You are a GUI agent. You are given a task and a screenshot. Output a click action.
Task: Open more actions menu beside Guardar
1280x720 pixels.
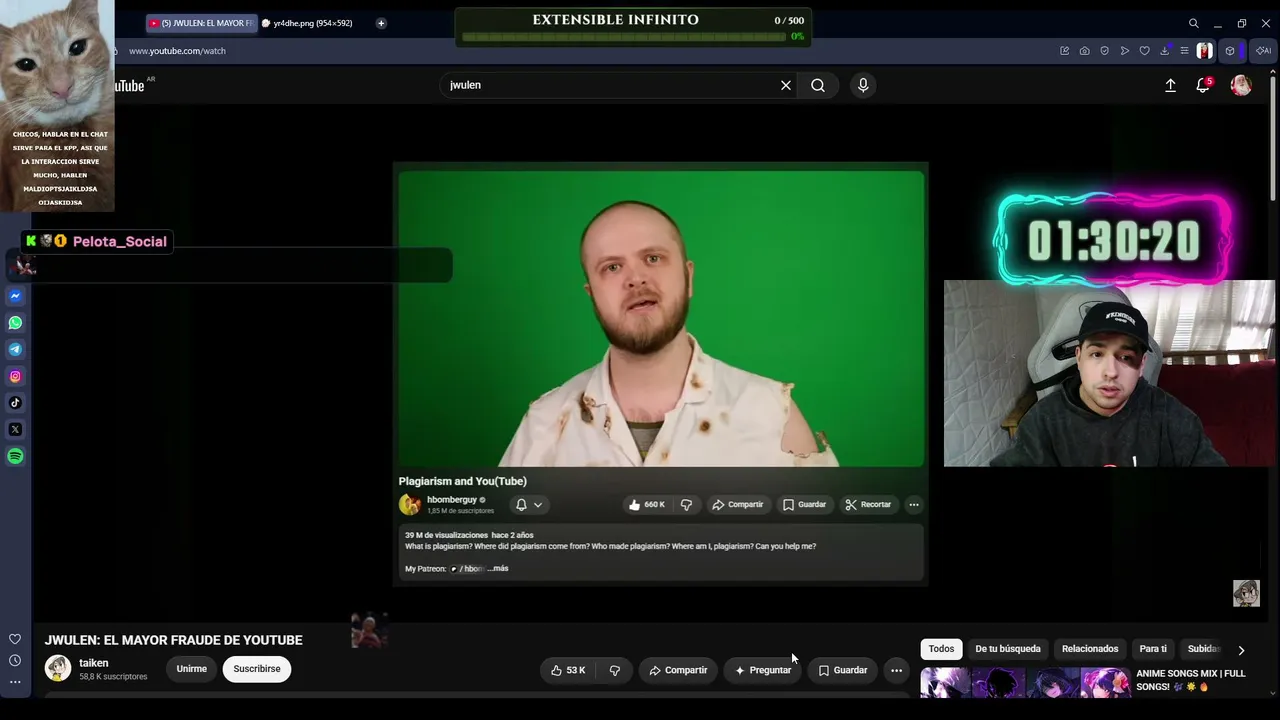[897, 670]
